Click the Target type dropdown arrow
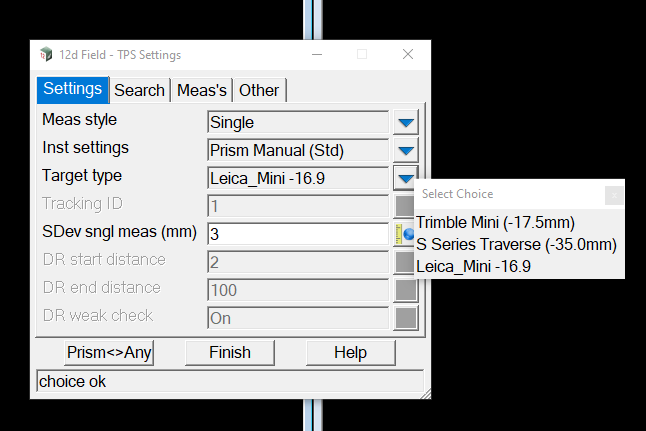The width and height of the screenshot is (646, 431). pos(405,179)
